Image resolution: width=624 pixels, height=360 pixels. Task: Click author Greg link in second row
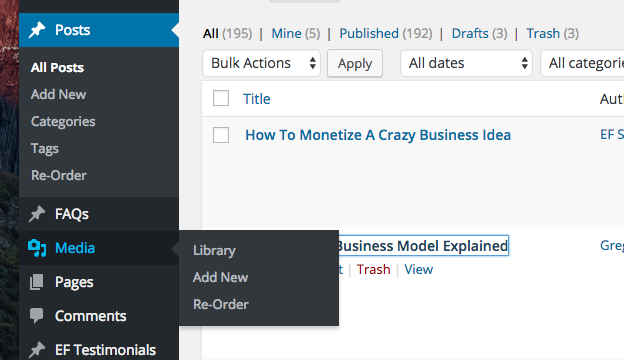(612, 245)
